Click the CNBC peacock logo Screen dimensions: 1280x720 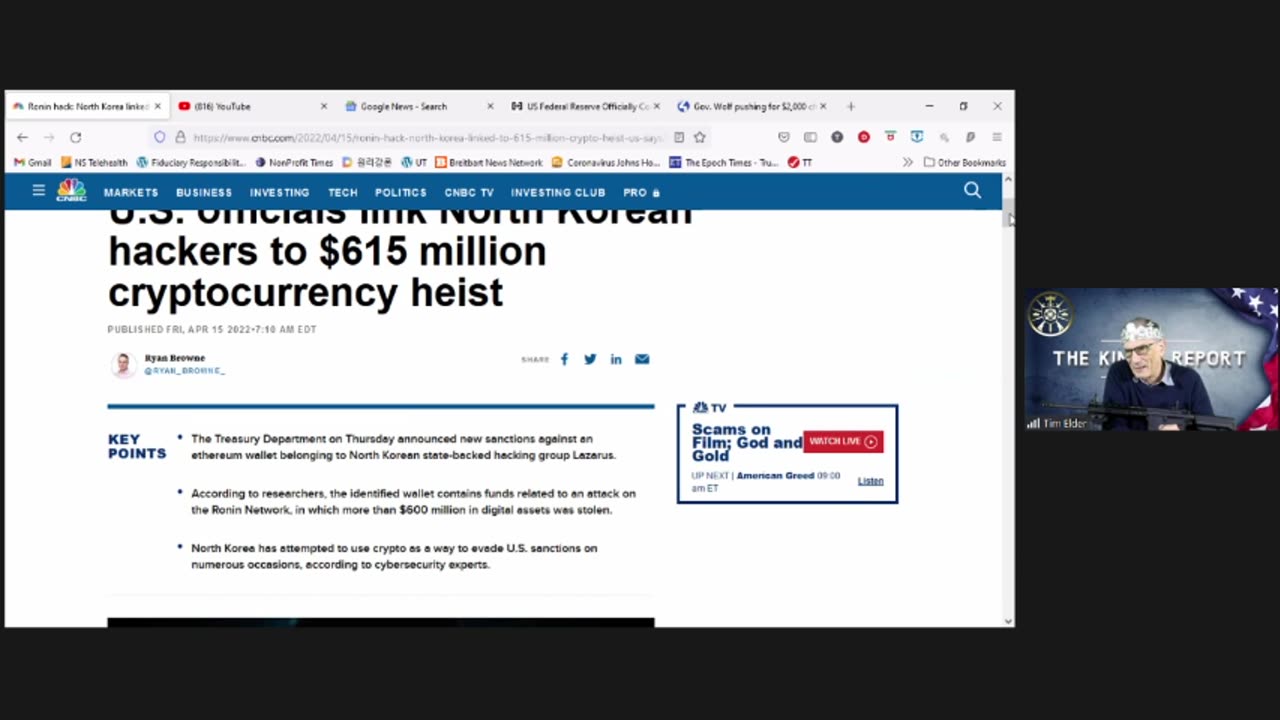tap(71, 190)
